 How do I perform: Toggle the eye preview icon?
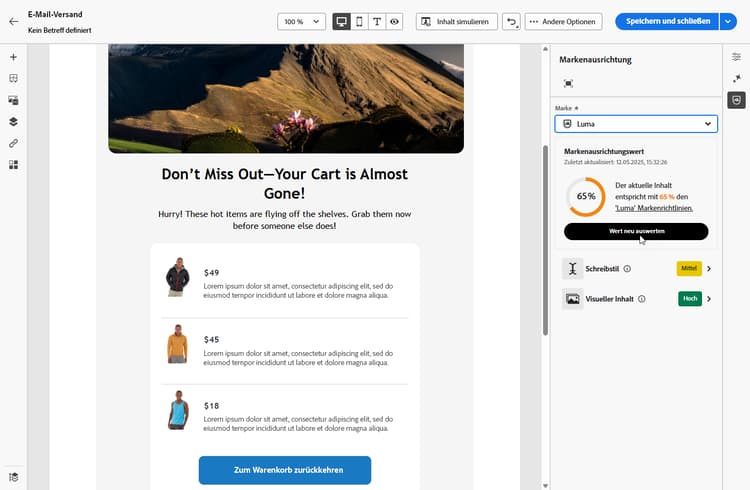(x=394, y=22)
